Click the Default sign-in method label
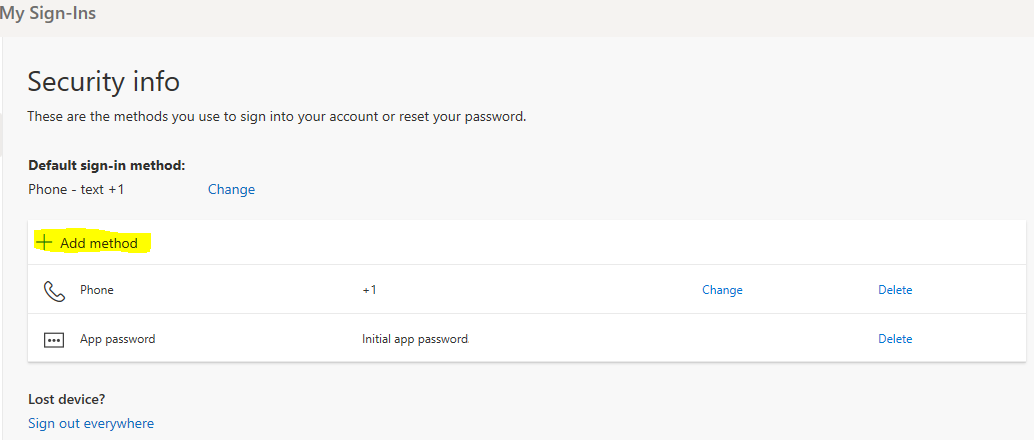 click(x=107, y=165)
